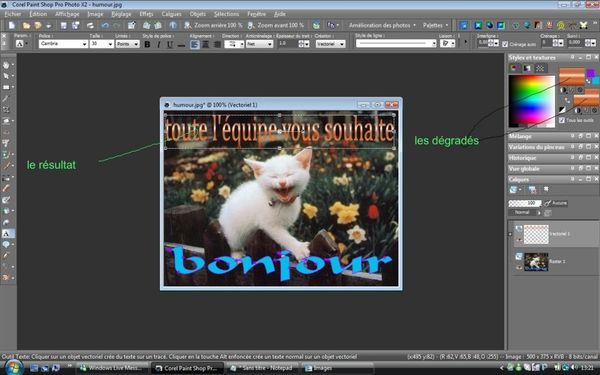Click the Save floppy disk icon
The width and height of the screenshot is (600, 375).
(x=64, y=25)
